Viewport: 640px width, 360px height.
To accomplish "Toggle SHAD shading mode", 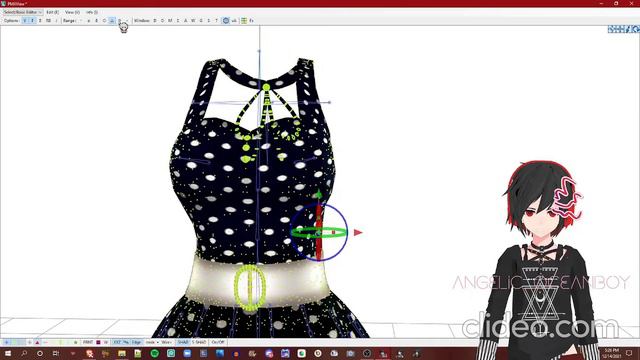I will tap(183, 342).
